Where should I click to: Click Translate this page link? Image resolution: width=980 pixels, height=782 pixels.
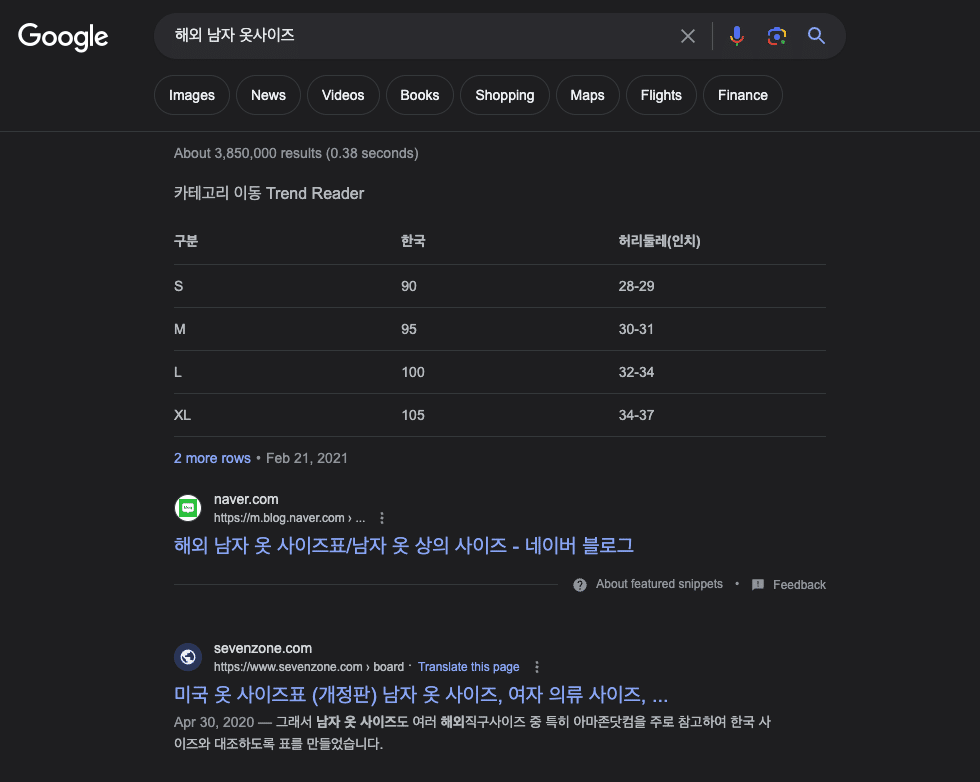469,667
